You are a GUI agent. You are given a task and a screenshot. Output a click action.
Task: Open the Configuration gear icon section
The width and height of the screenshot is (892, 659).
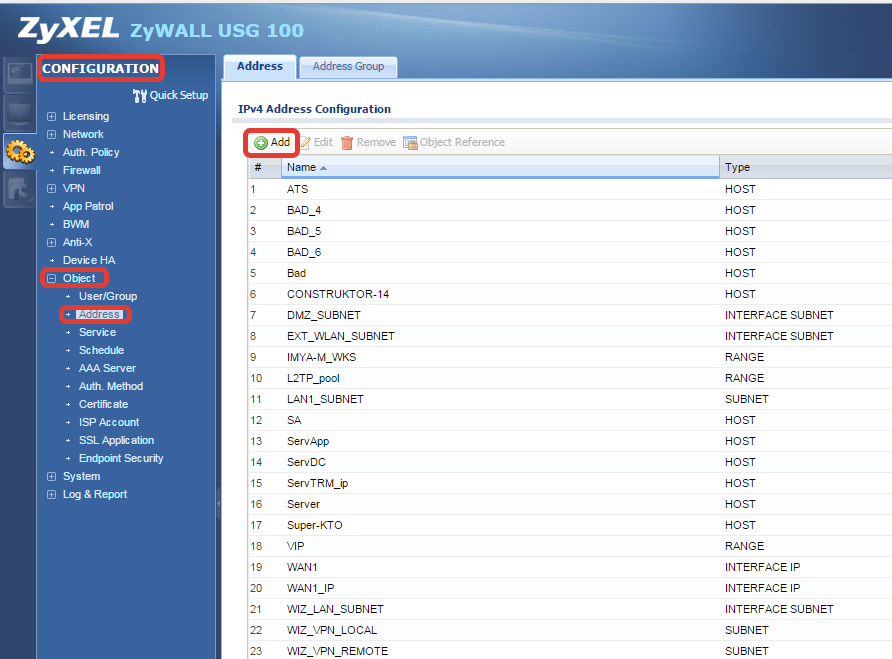(x=20, y=152)
